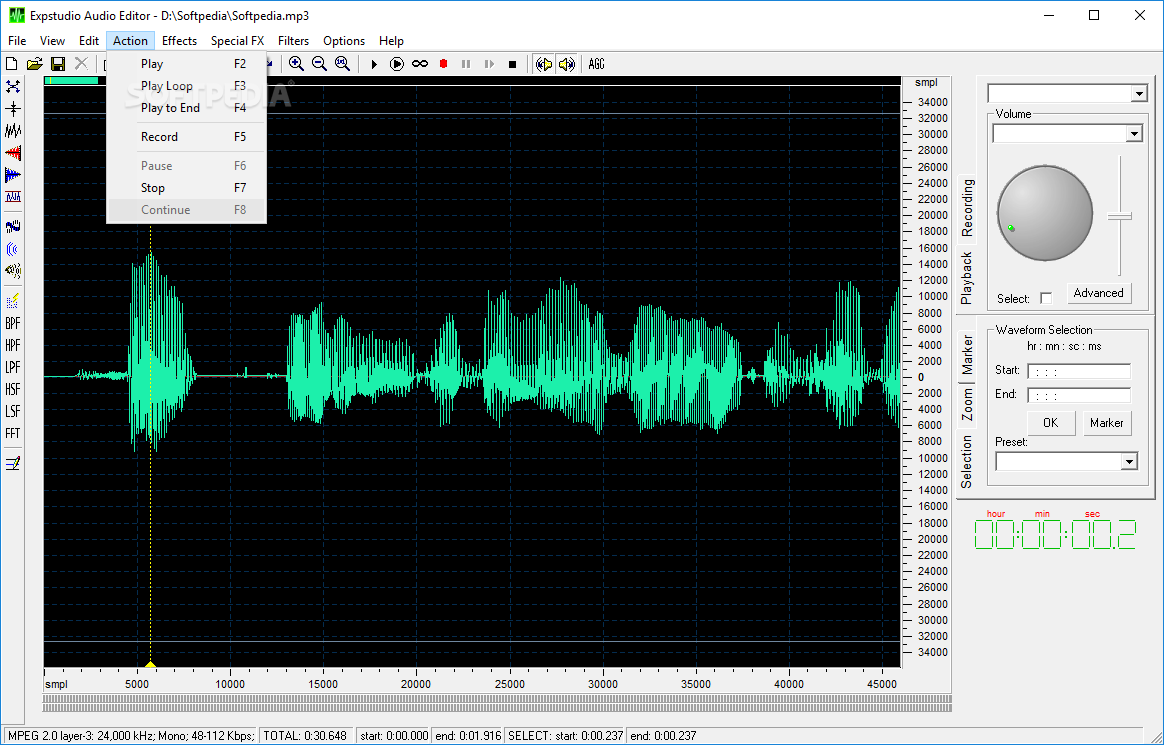The image size is (1164, 745).
Task: Click the New file toolbar icon
Action: click(x=12, y=64)
